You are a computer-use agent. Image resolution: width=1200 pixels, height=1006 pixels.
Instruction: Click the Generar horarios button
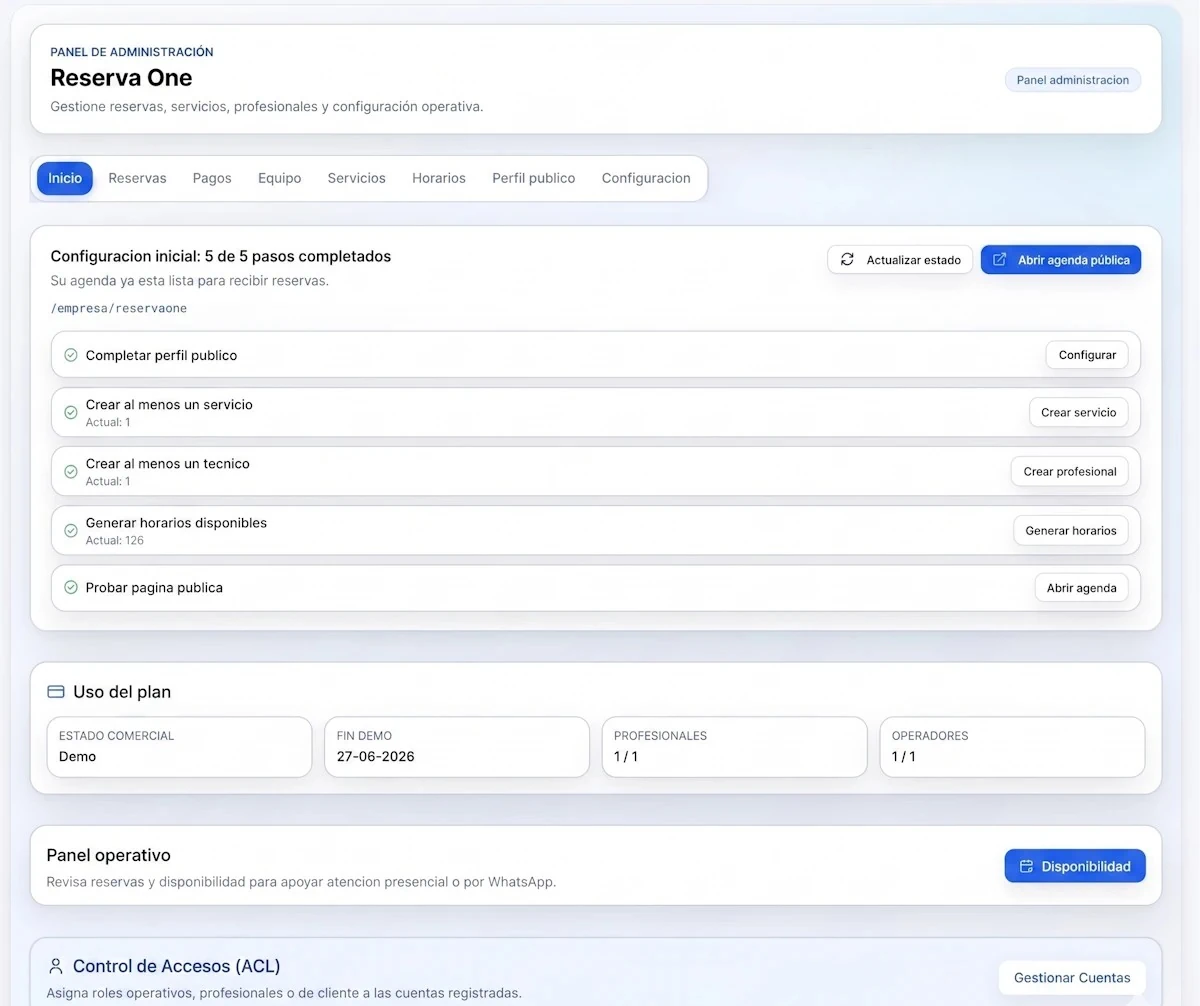pos(1071,530)
